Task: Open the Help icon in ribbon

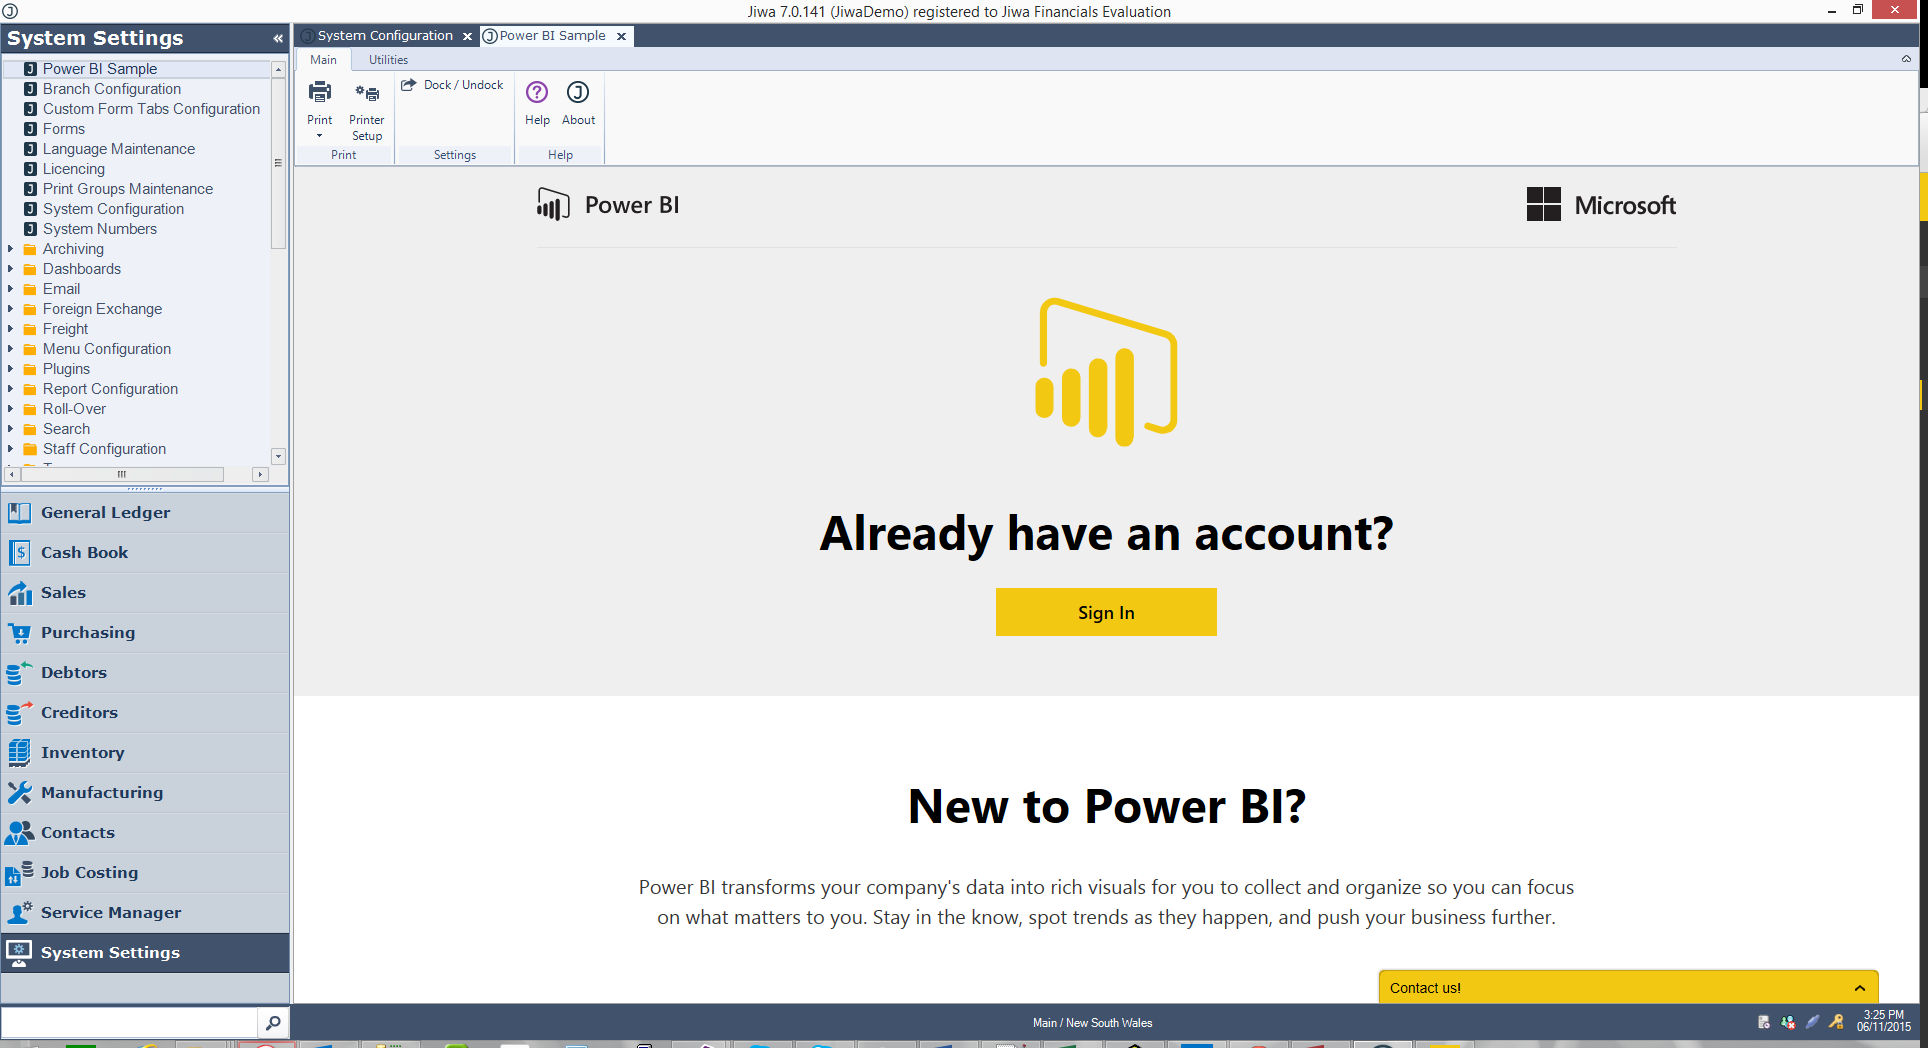Action: (537, 93)
